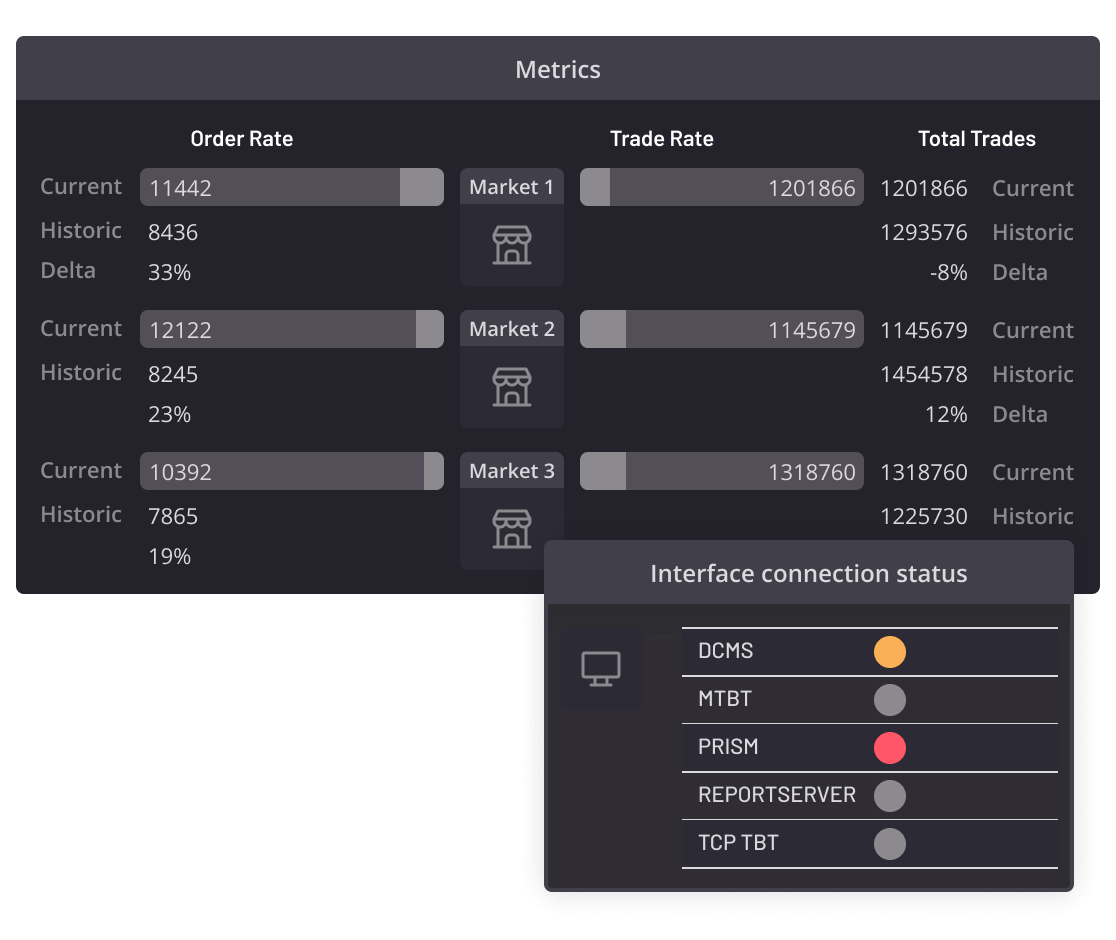Expand the Trade Rate column header
Viewport: 1116px width, 940px height.
tap(662, 139)
